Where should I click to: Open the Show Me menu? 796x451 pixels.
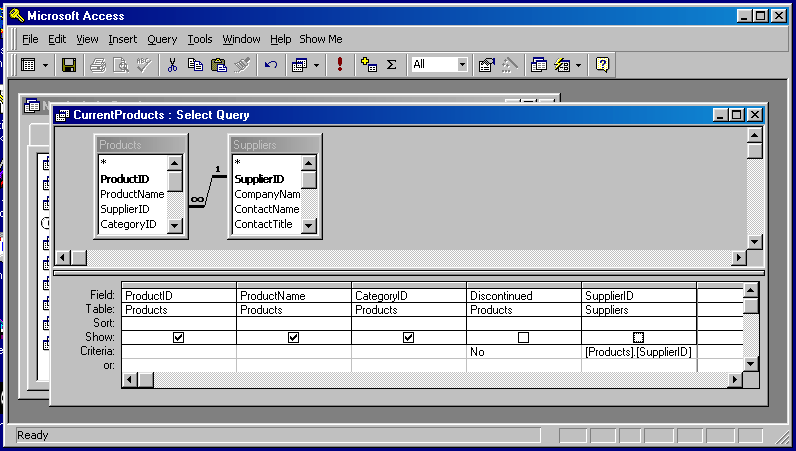(321, 39)
